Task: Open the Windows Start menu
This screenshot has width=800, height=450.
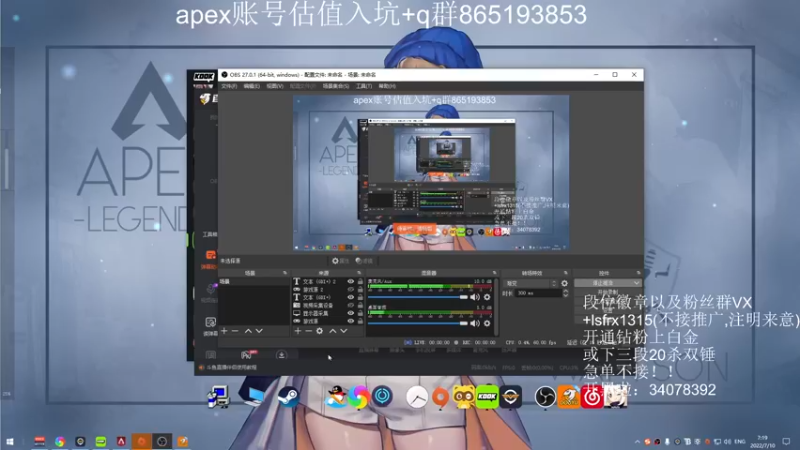Action: click(x=10, y=441)
